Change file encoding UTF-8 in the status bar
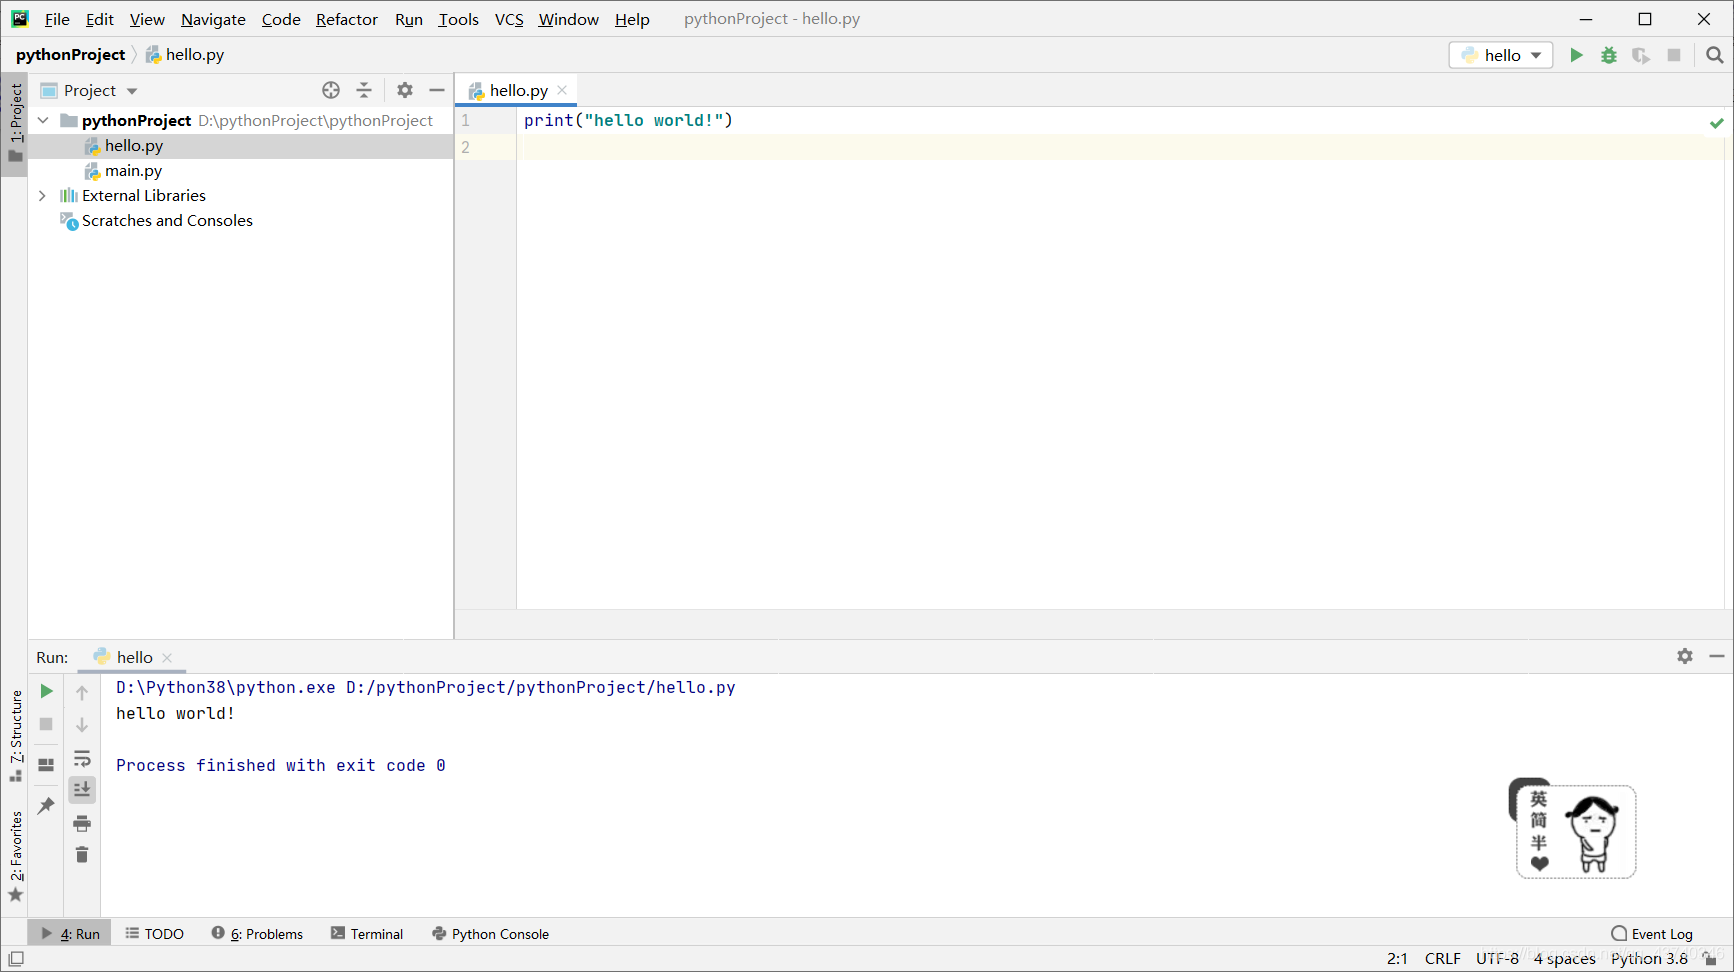Viewport: 1734px width, 972px height. point(1497,958)
